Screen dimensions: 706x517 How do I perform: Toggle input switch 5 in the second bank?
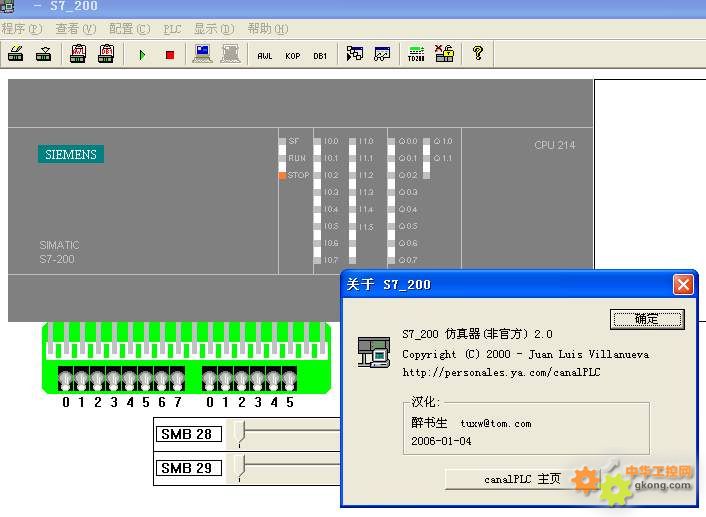(290, 379)
